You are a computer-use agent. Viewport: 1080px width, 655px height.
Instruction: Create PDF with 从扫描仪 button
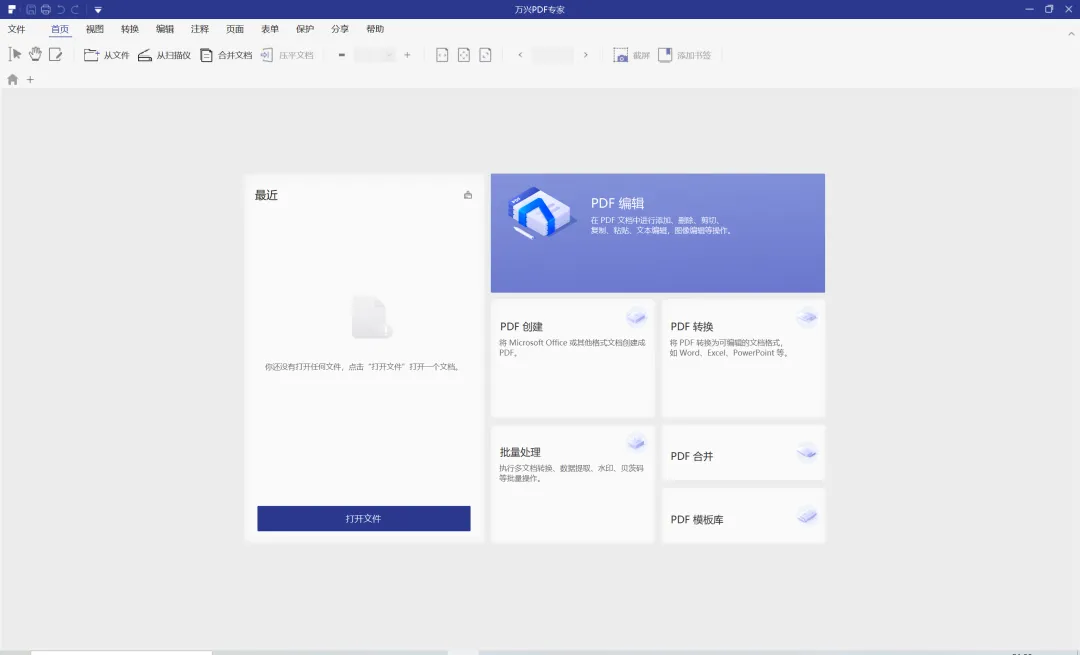click(164, 55)
